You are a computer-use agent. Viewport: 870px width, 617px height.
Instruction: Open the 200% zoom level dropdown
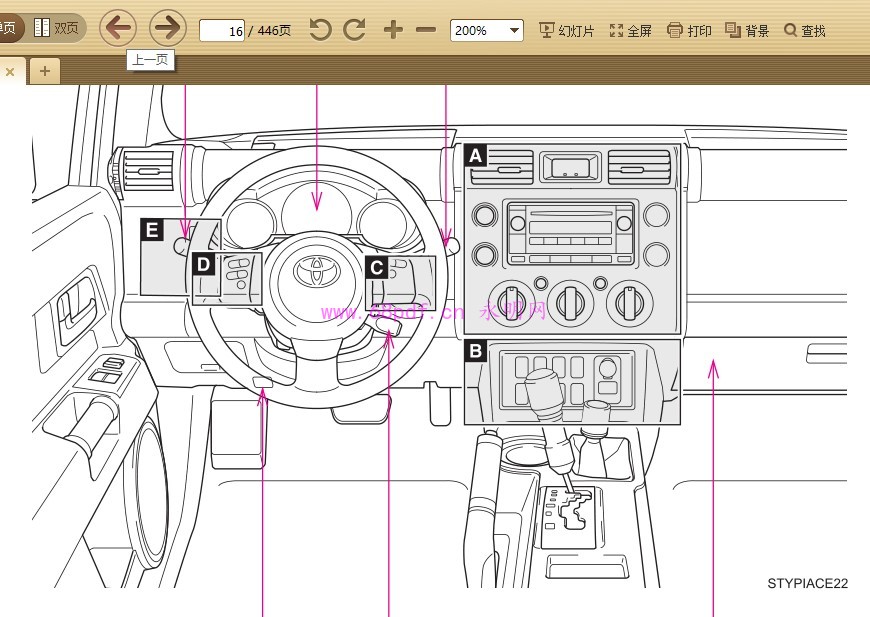coord(487,30)
